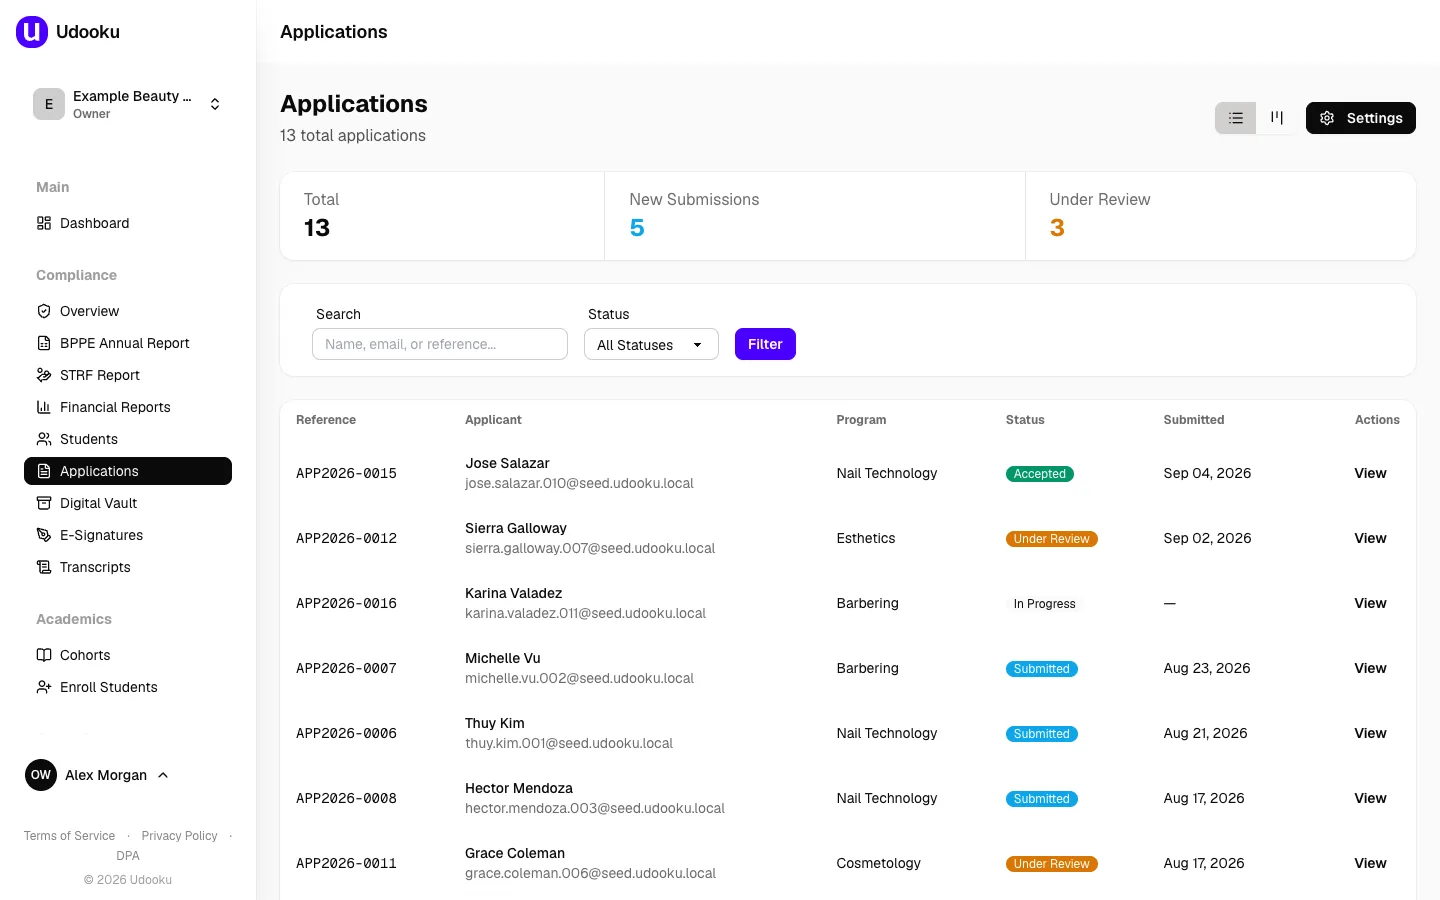Open the DPA footer link
The image size is (1440, 900).
point(128,856)
